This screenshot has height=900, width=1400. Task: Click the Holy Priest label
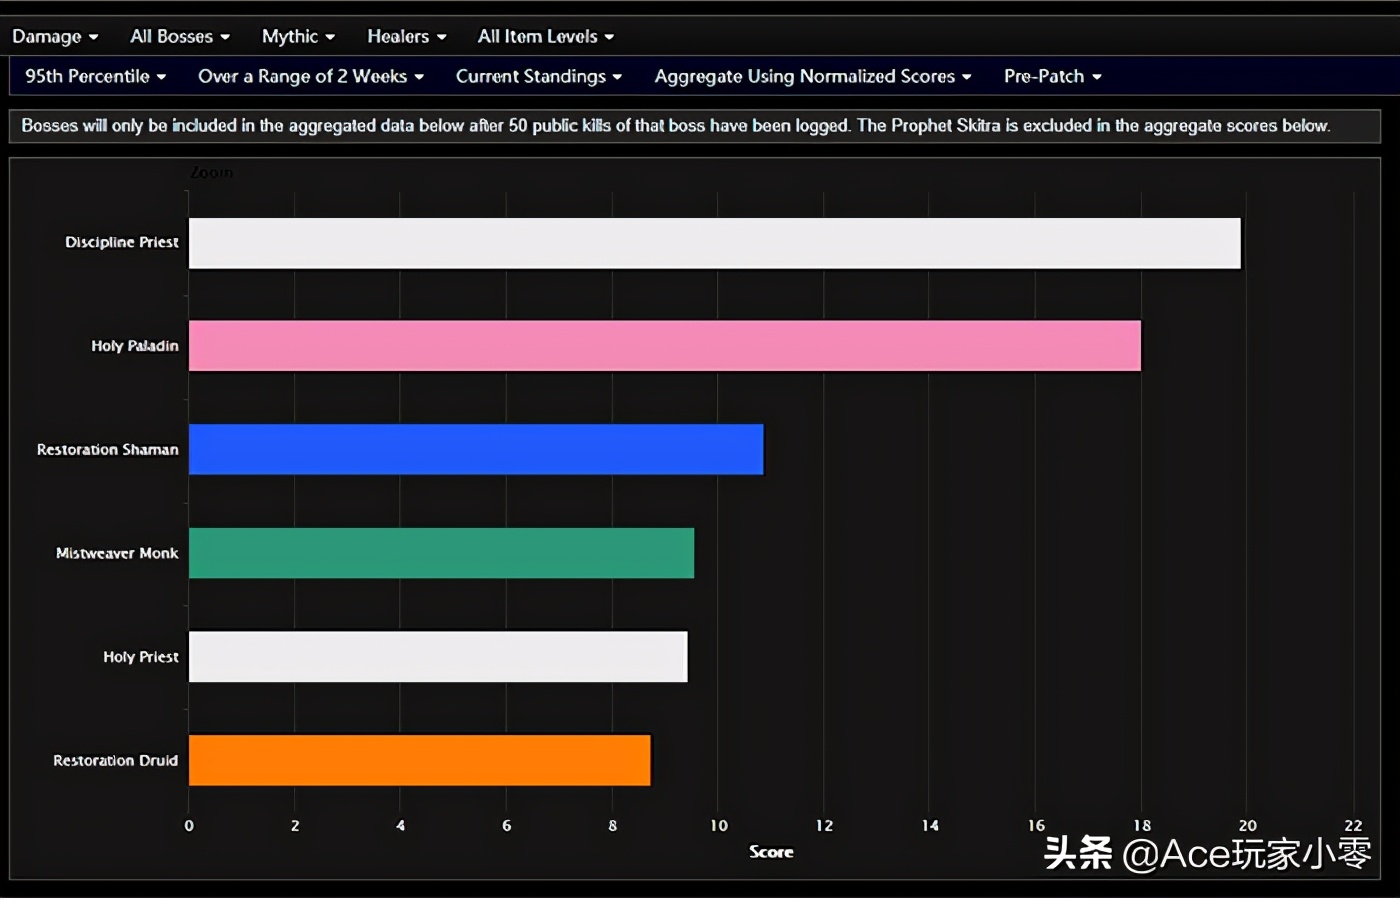(x=139, y=657)
